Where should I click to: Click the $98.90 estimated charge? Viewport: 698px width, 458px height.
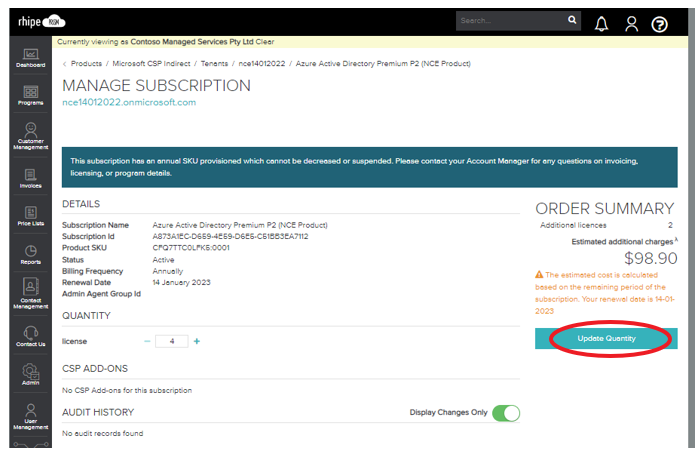tap(650, 258)
